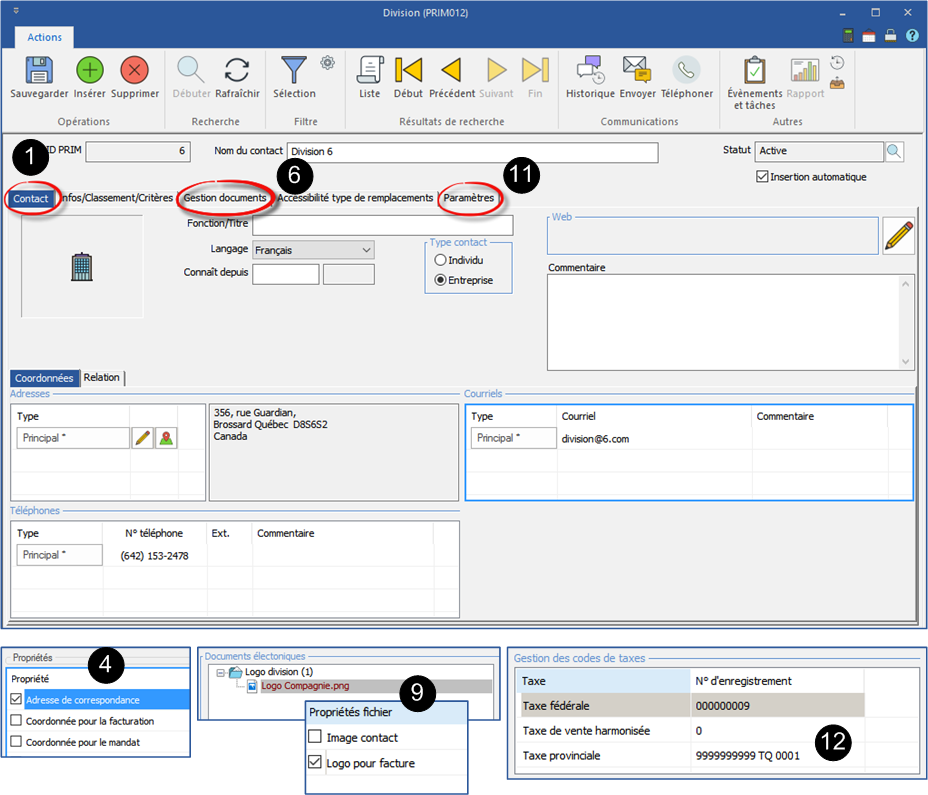
Task: Click the building contact image
Action: pyautogui.click(x=82, y=267)
